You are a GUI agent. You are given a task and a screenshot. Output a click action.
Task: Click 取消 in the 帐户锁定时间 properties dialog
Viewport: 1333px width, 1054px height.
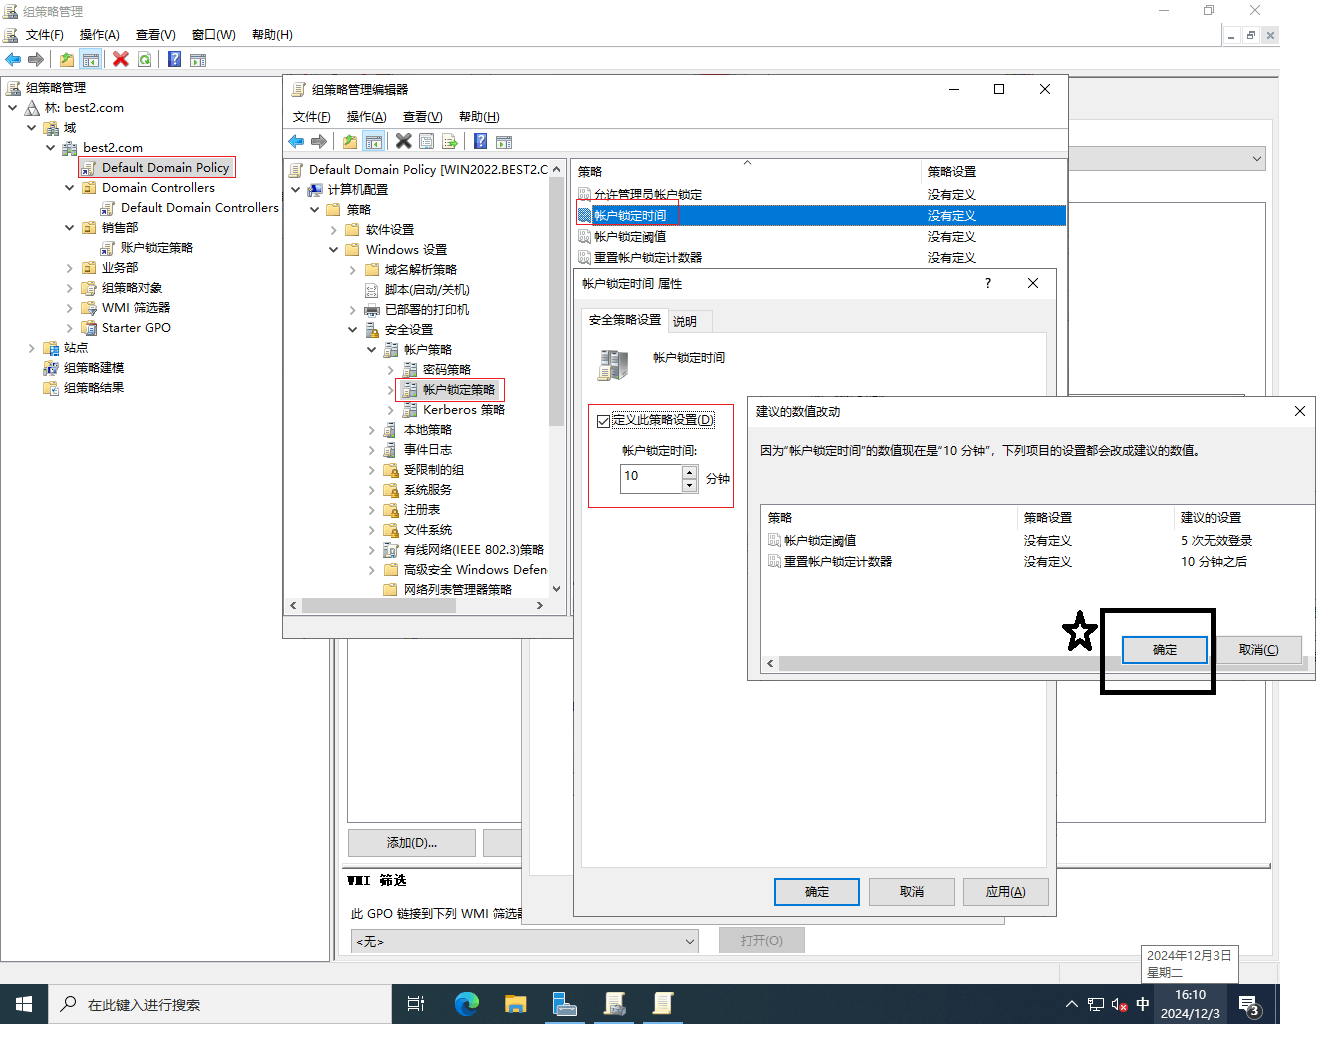[912, 892]
